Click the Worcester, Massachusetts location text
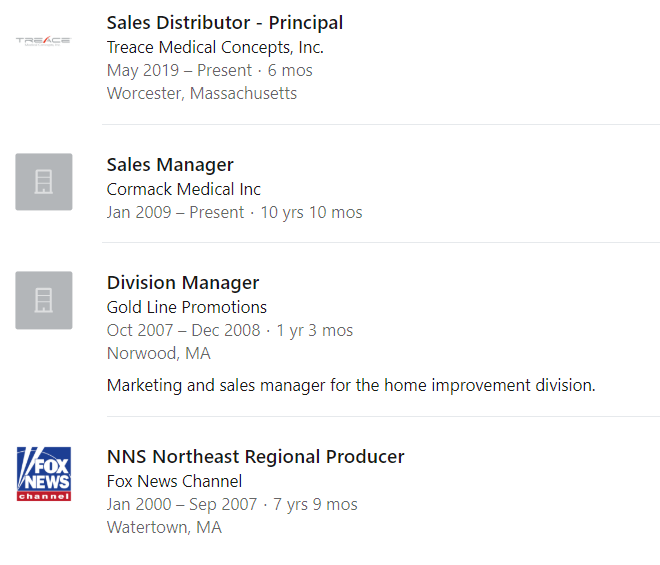Image resolution: width=660 pixels, height=565 pixels. point(202,93)
